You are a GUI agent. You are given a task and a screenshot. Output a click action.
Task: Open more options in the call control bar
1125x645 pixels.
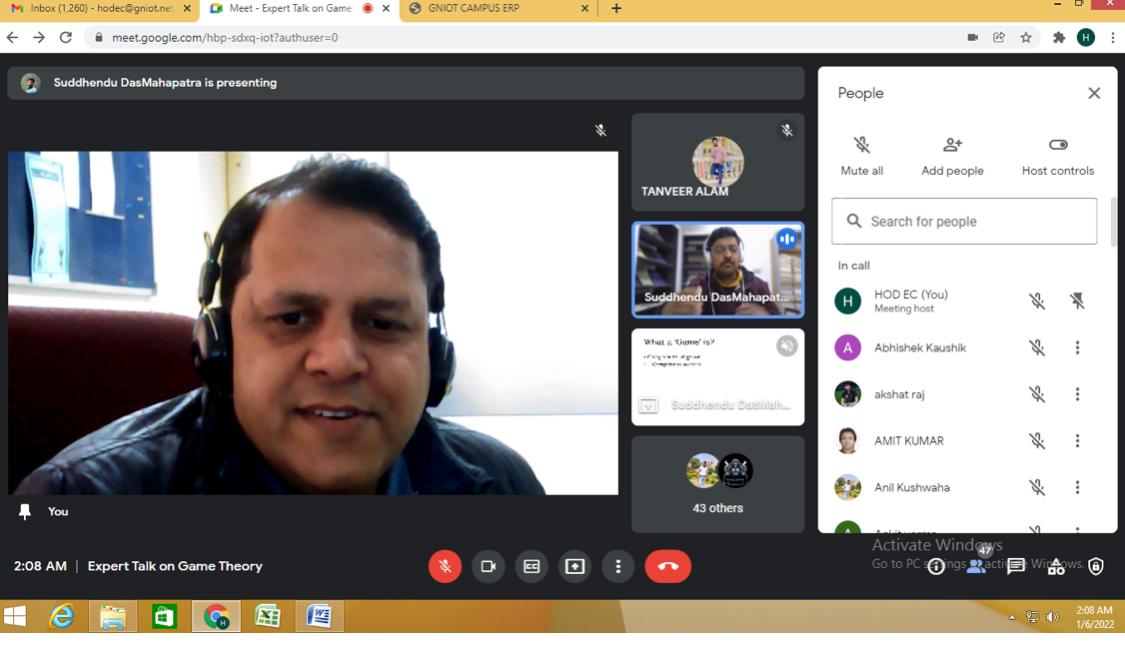pos(618,566)
